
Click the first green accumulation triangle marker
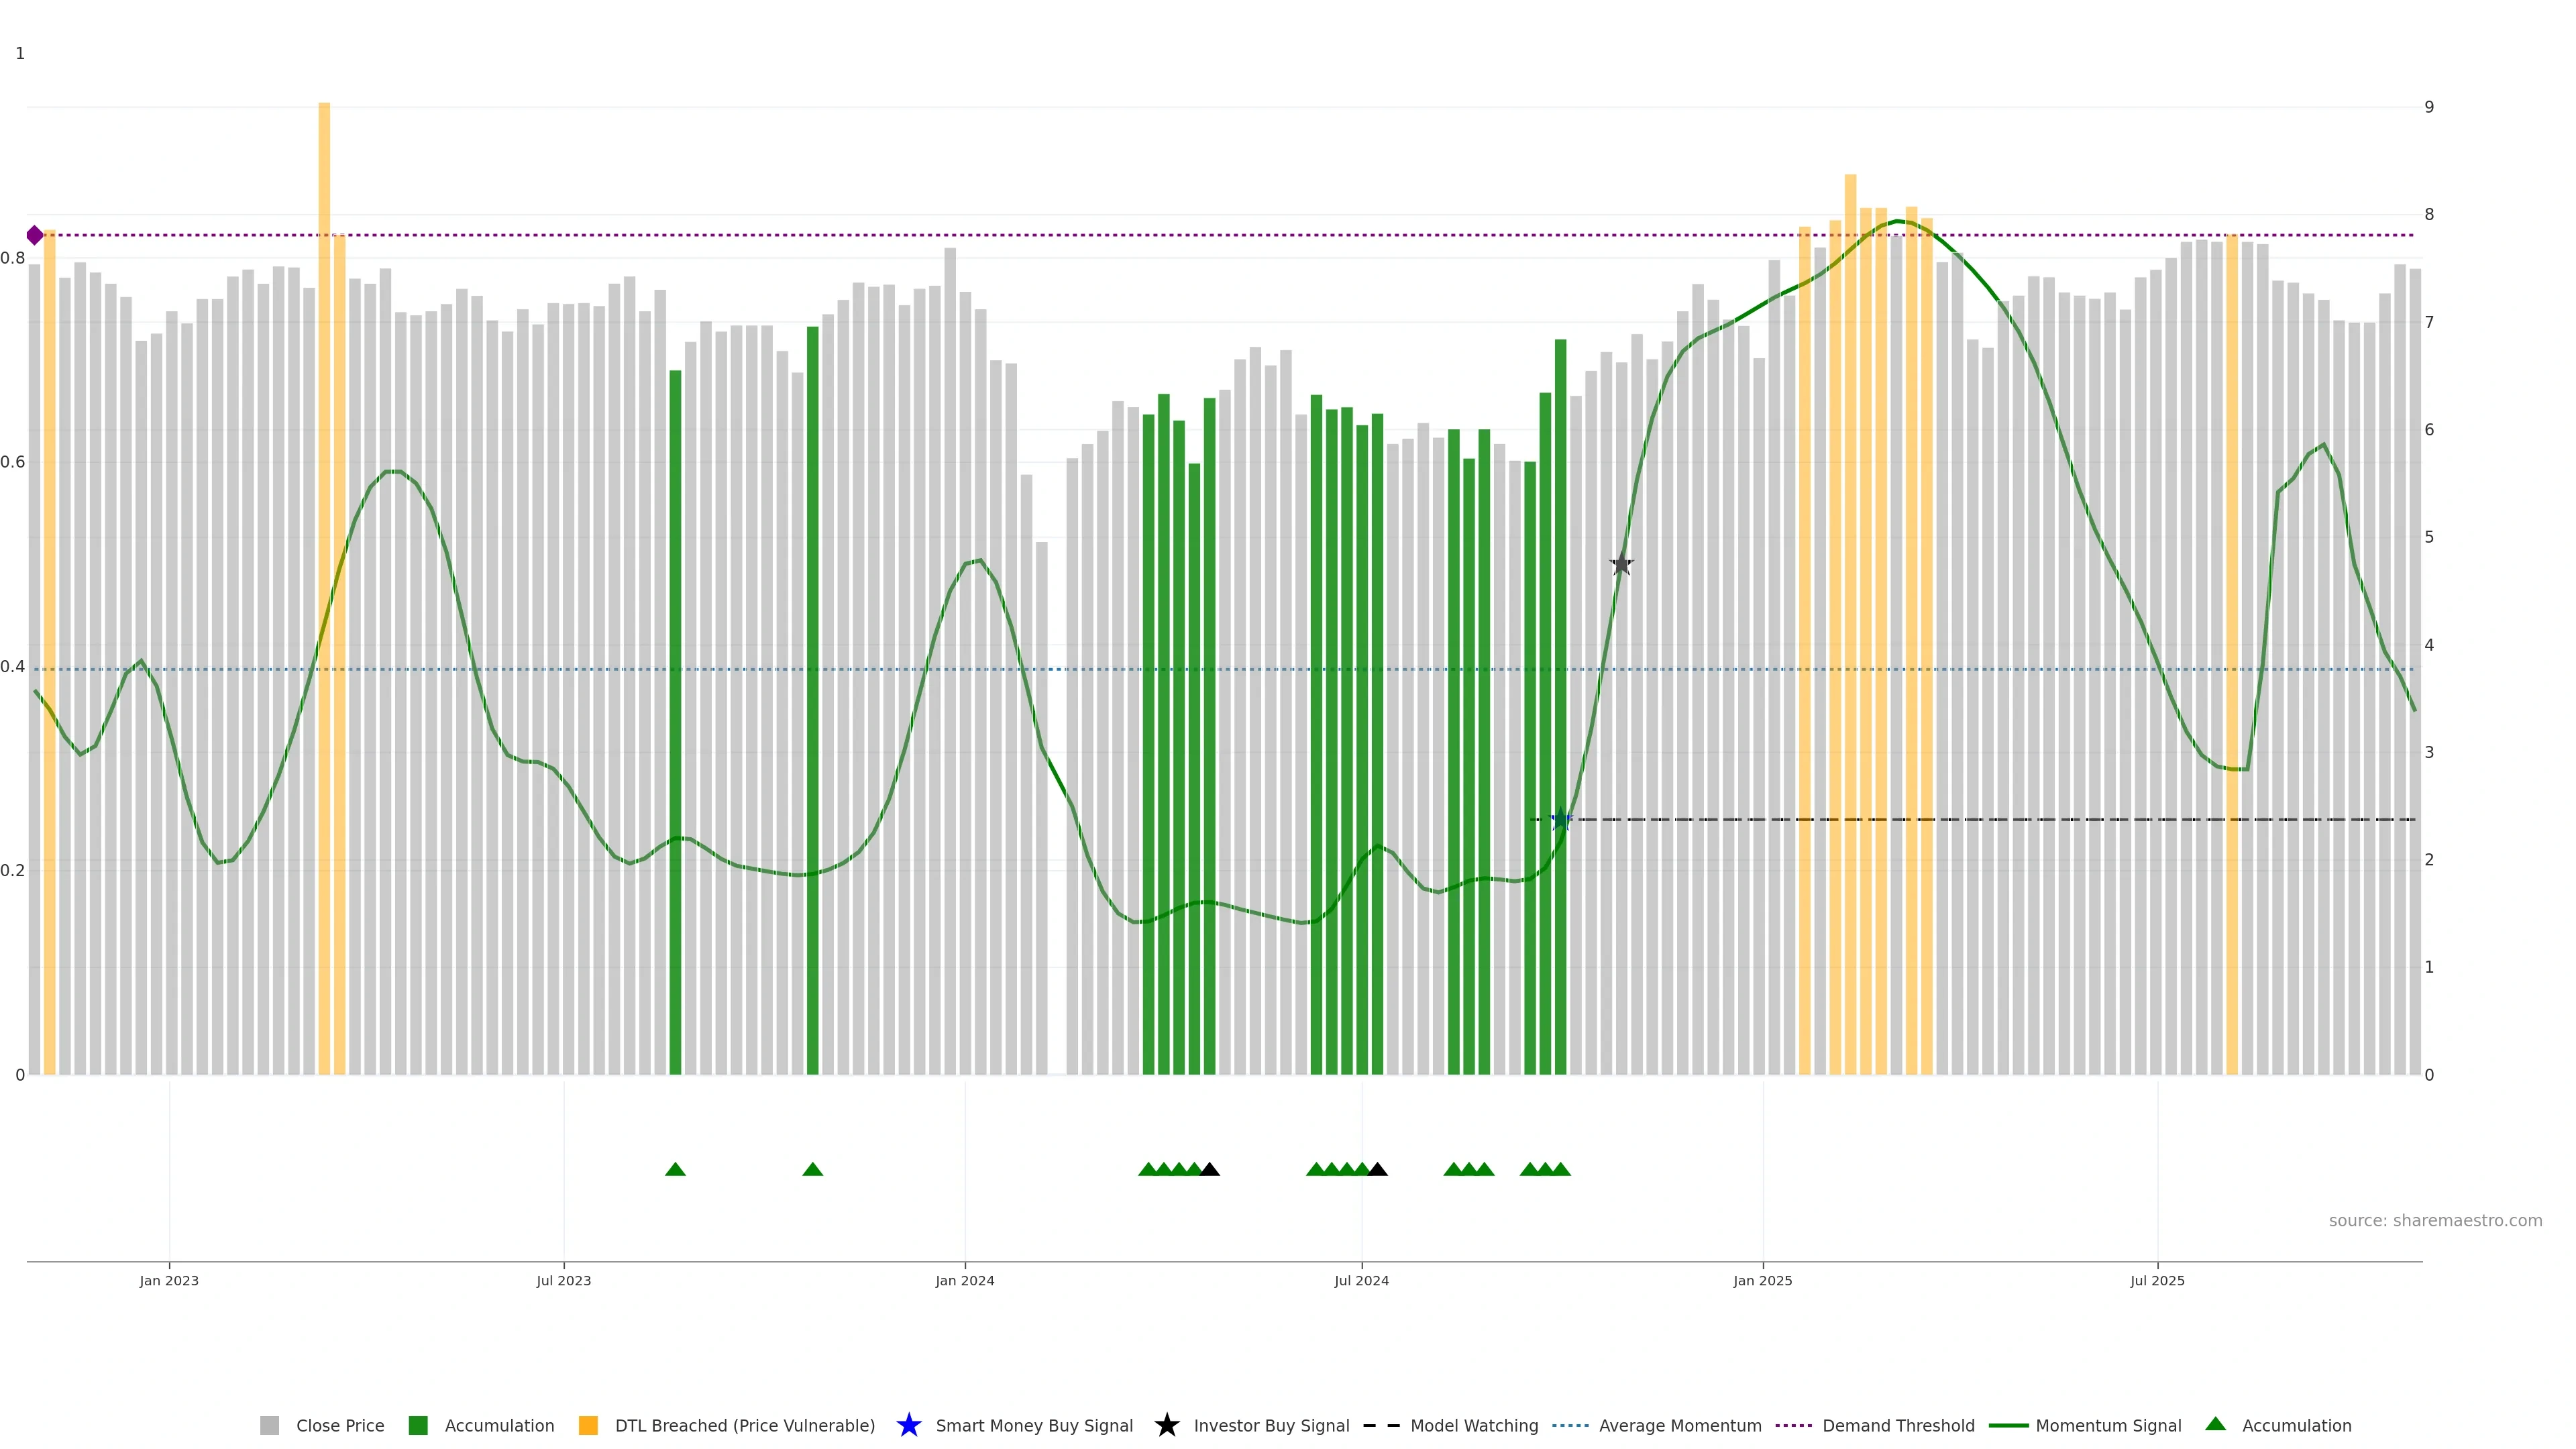click(675, 1169)
